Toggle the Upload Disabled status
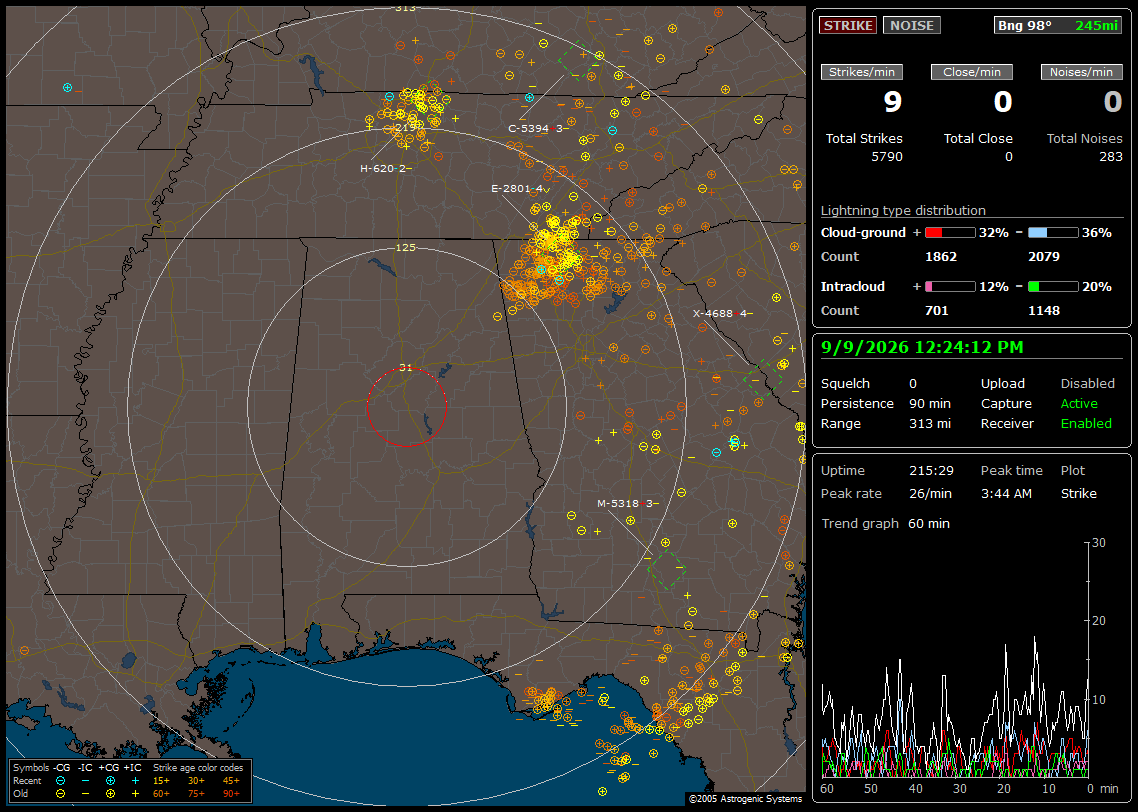1138x812 pixels. pyautogui.click(x=1087, y=383)
